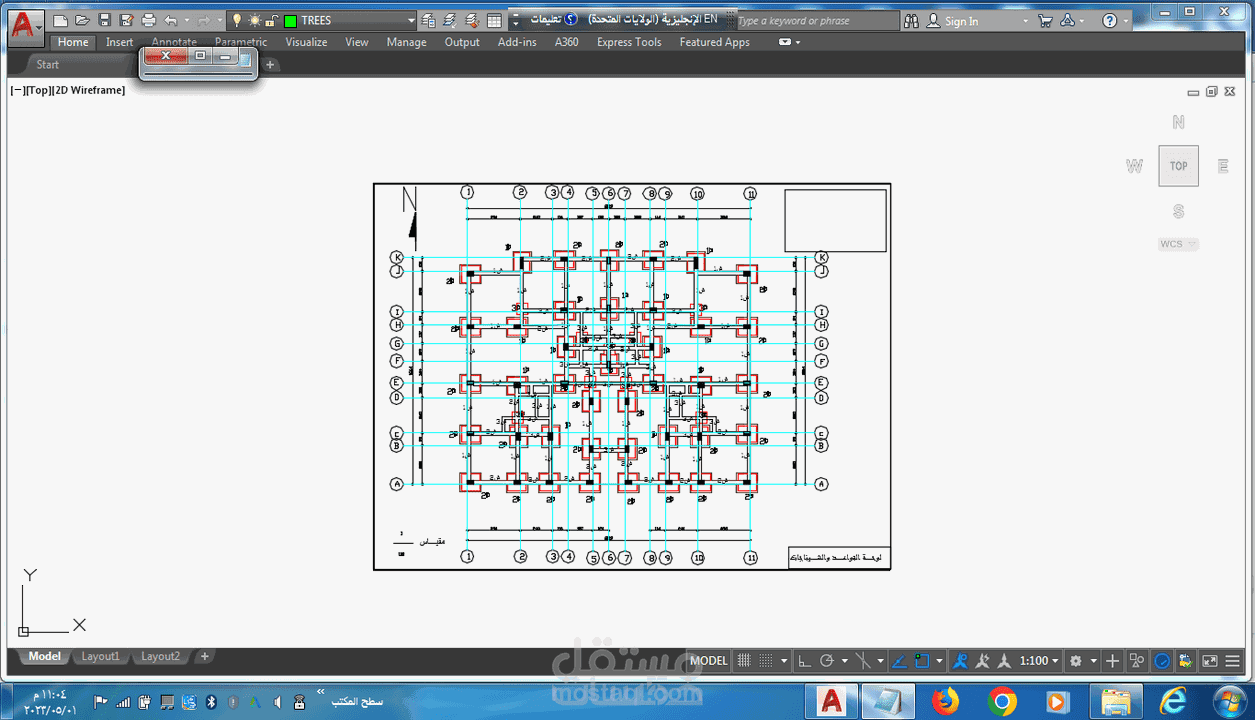
Task: Add a new layout with plus button
Action: (204, 656)
